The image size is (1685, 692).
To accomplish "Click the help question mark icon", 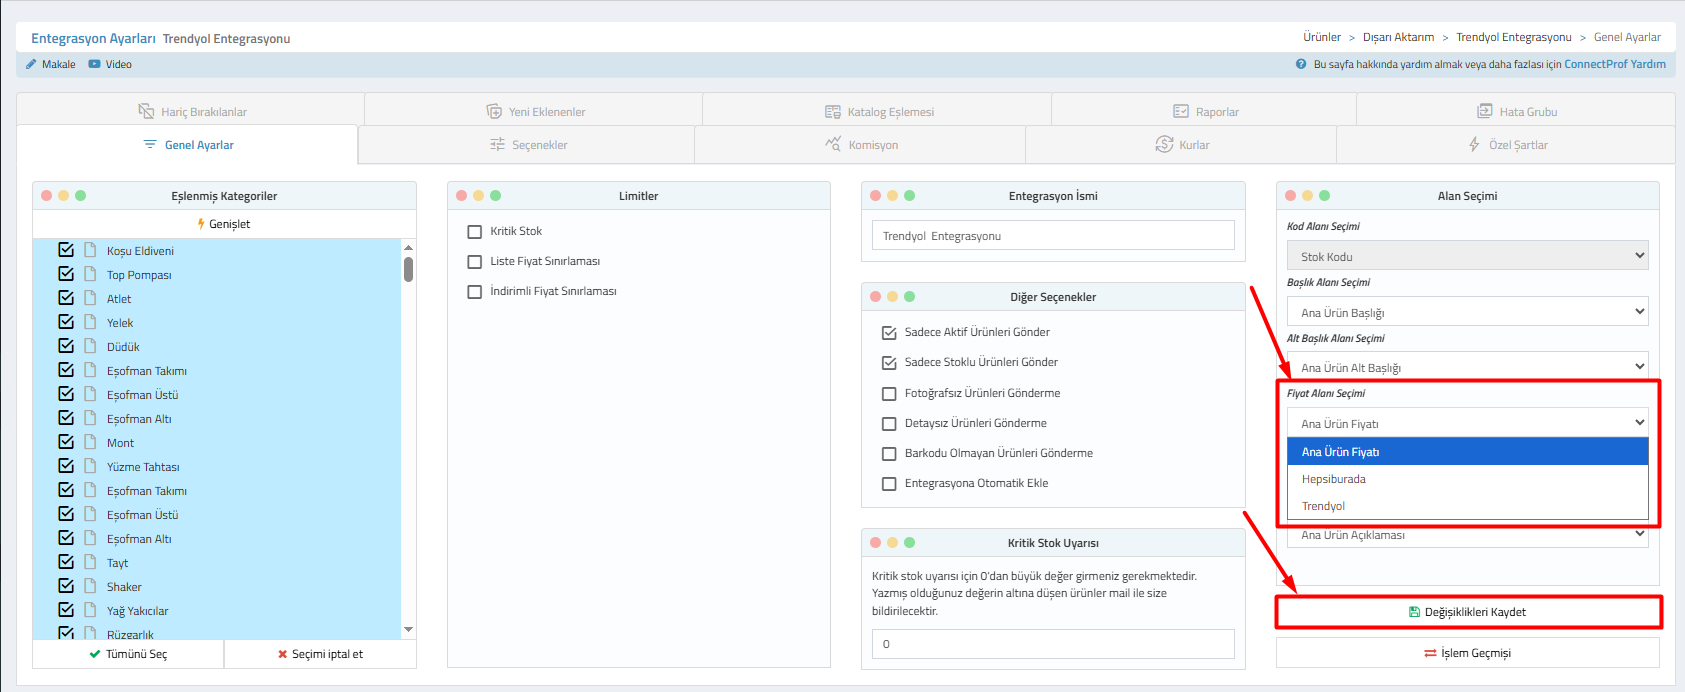I will pos(1301,64).
